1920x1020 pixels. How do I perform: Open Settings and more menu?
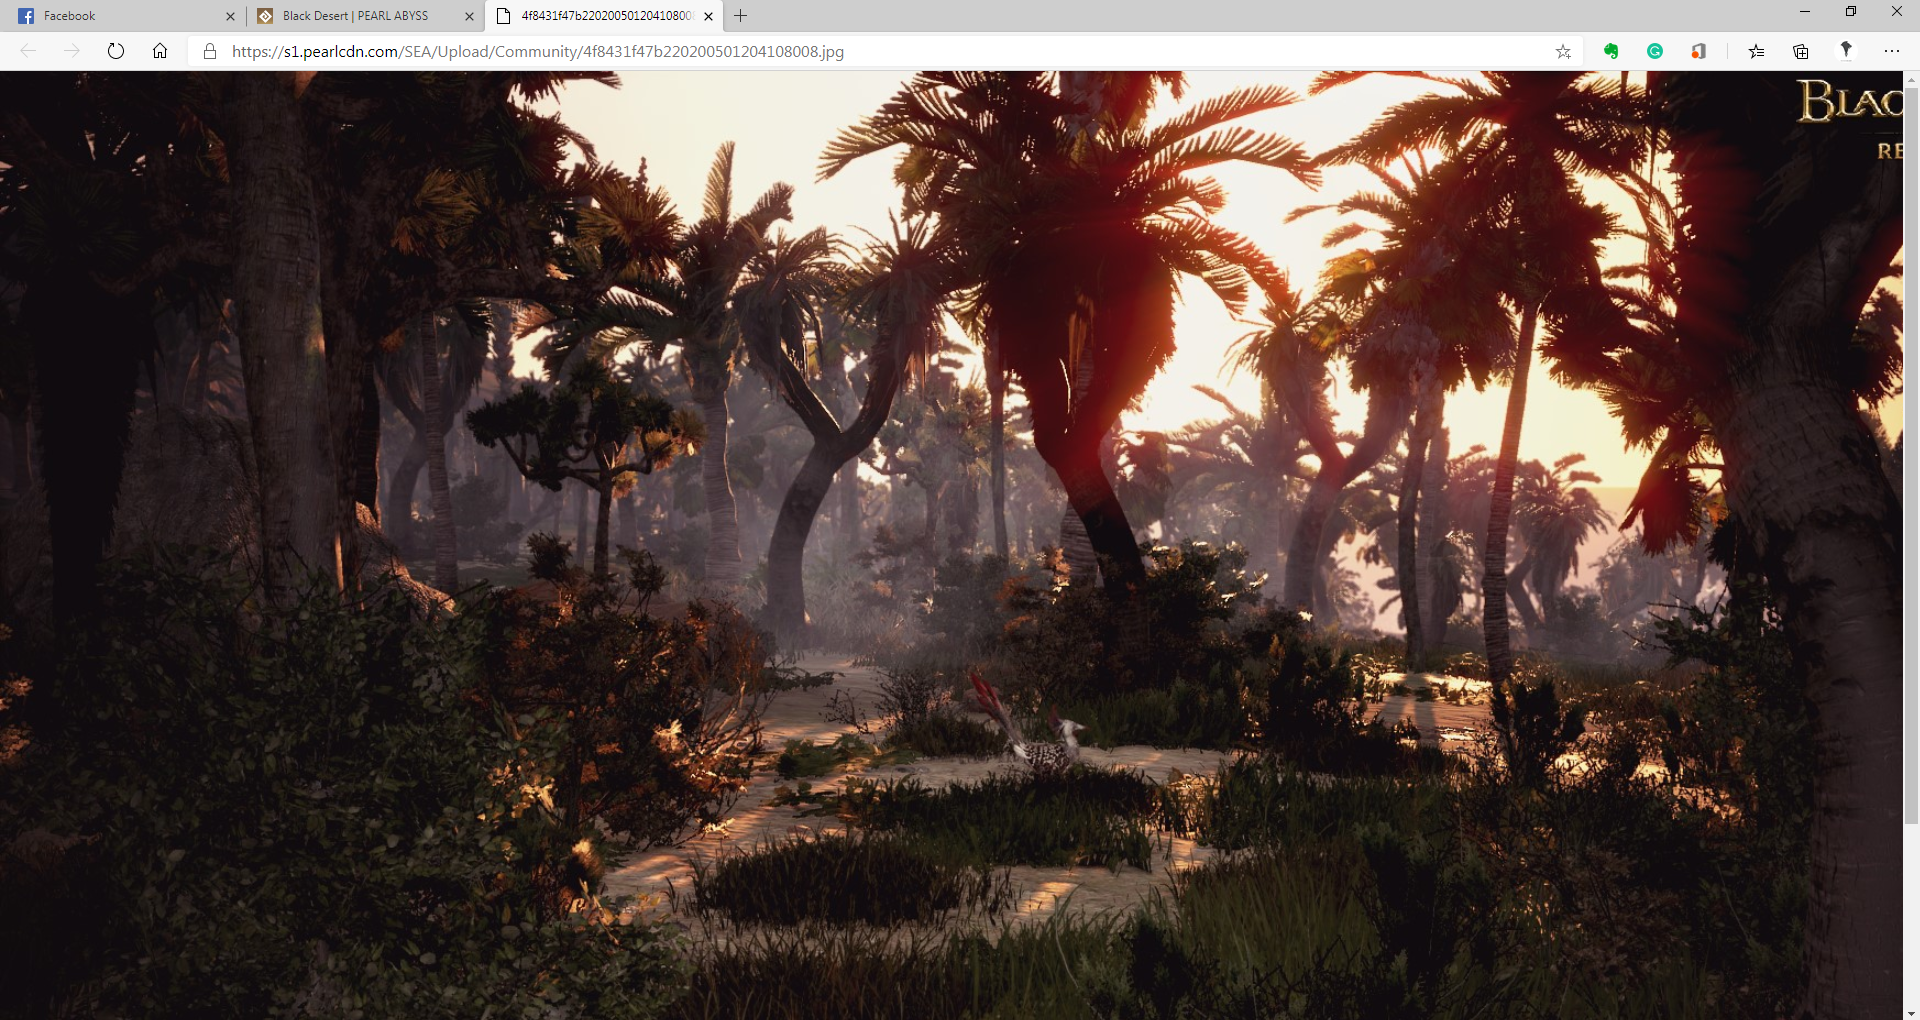[1891, 51]
